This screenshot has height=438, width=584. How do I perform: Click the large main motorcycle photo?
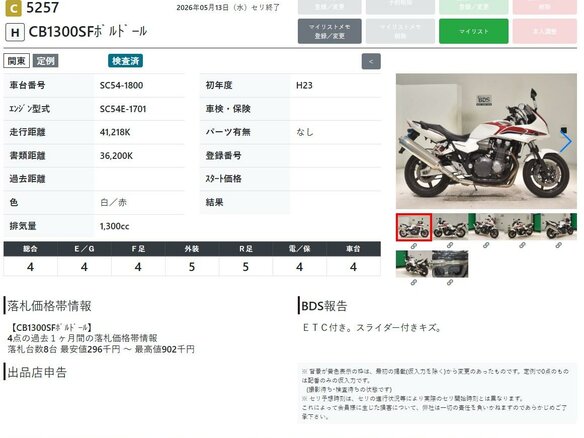pos(486,141)
